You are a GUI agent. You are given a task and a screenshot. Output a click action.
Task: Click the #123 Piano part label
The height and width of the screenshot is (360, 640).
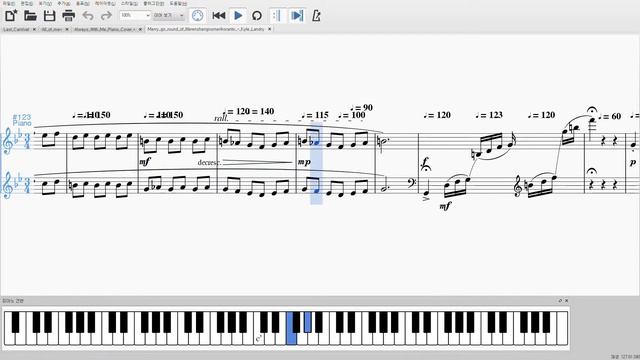click(x=22, y=120)
